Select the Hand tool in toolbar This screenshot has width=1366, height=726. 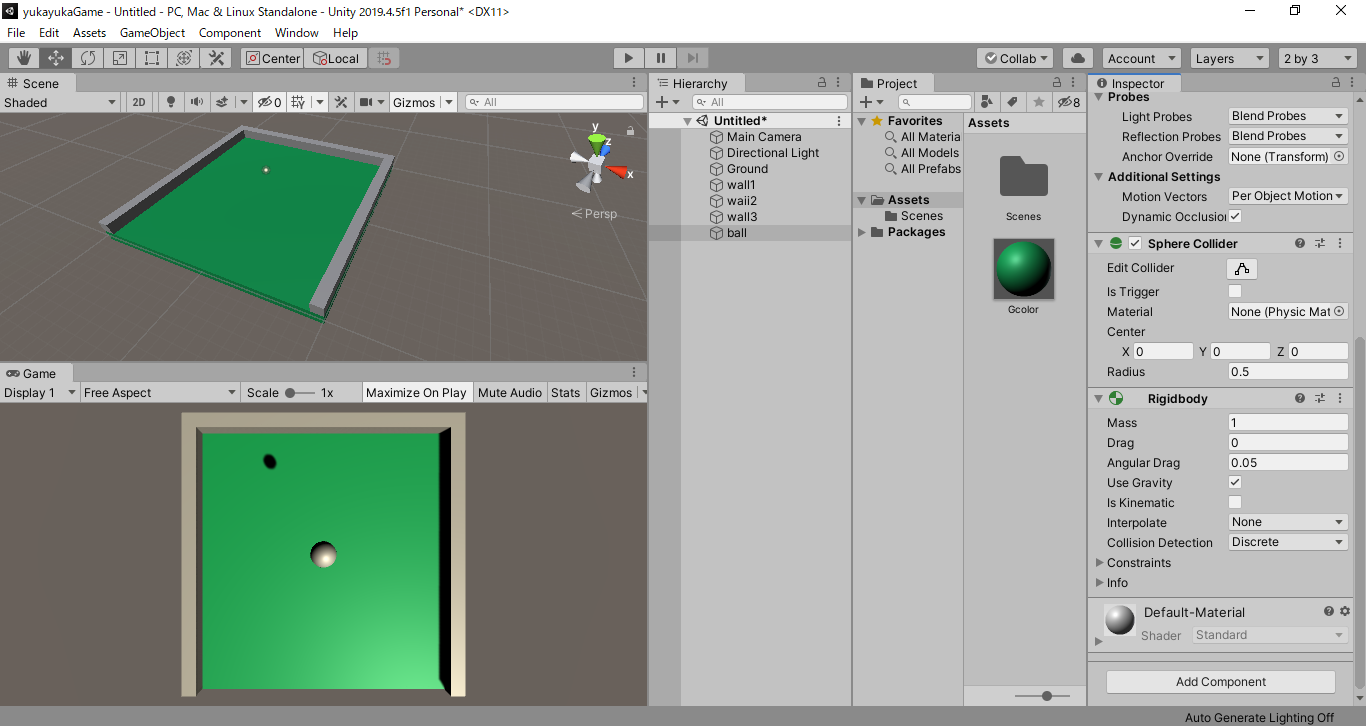(x=24, y=58)
